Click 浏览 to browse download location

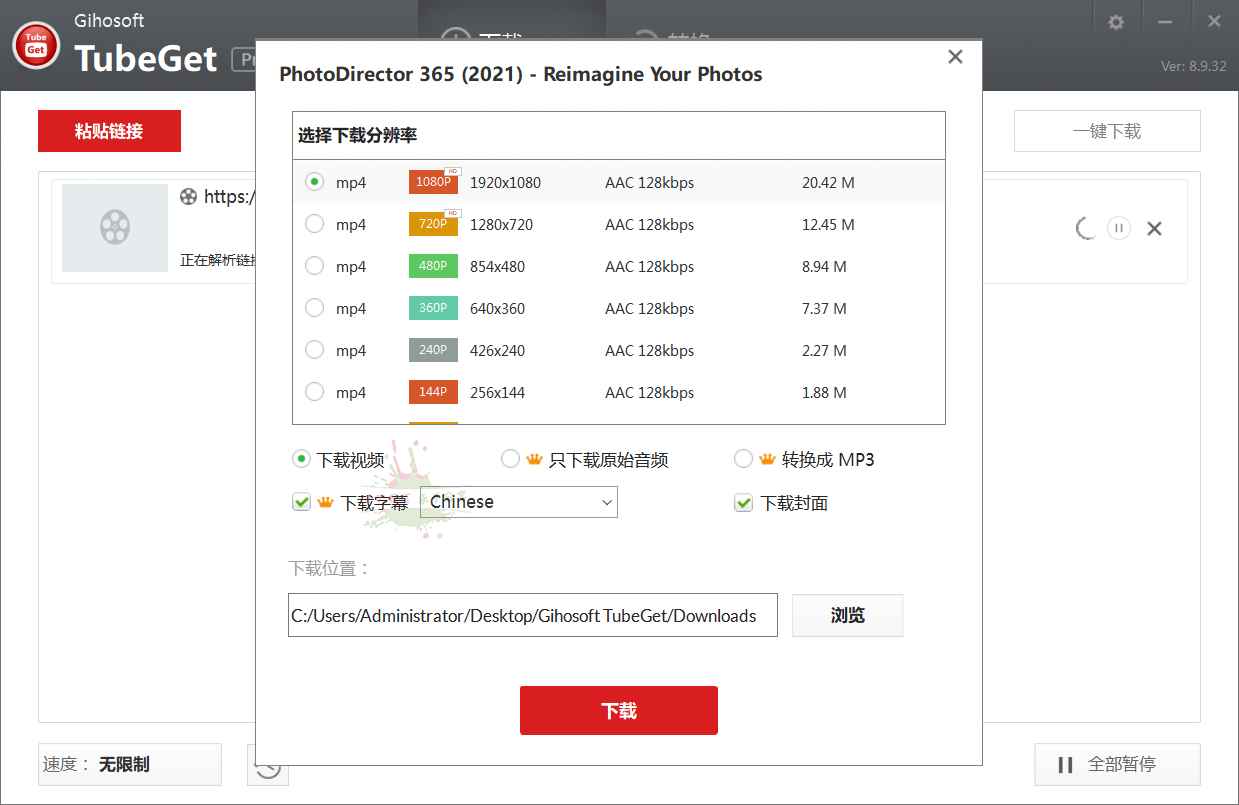tap(847, 615)
